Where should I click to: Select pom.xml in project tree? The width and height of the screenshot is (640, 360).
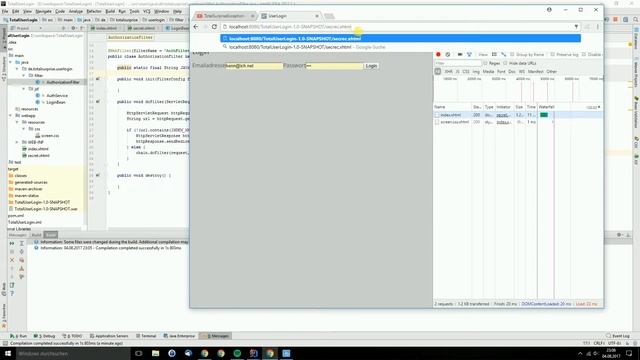16,216
